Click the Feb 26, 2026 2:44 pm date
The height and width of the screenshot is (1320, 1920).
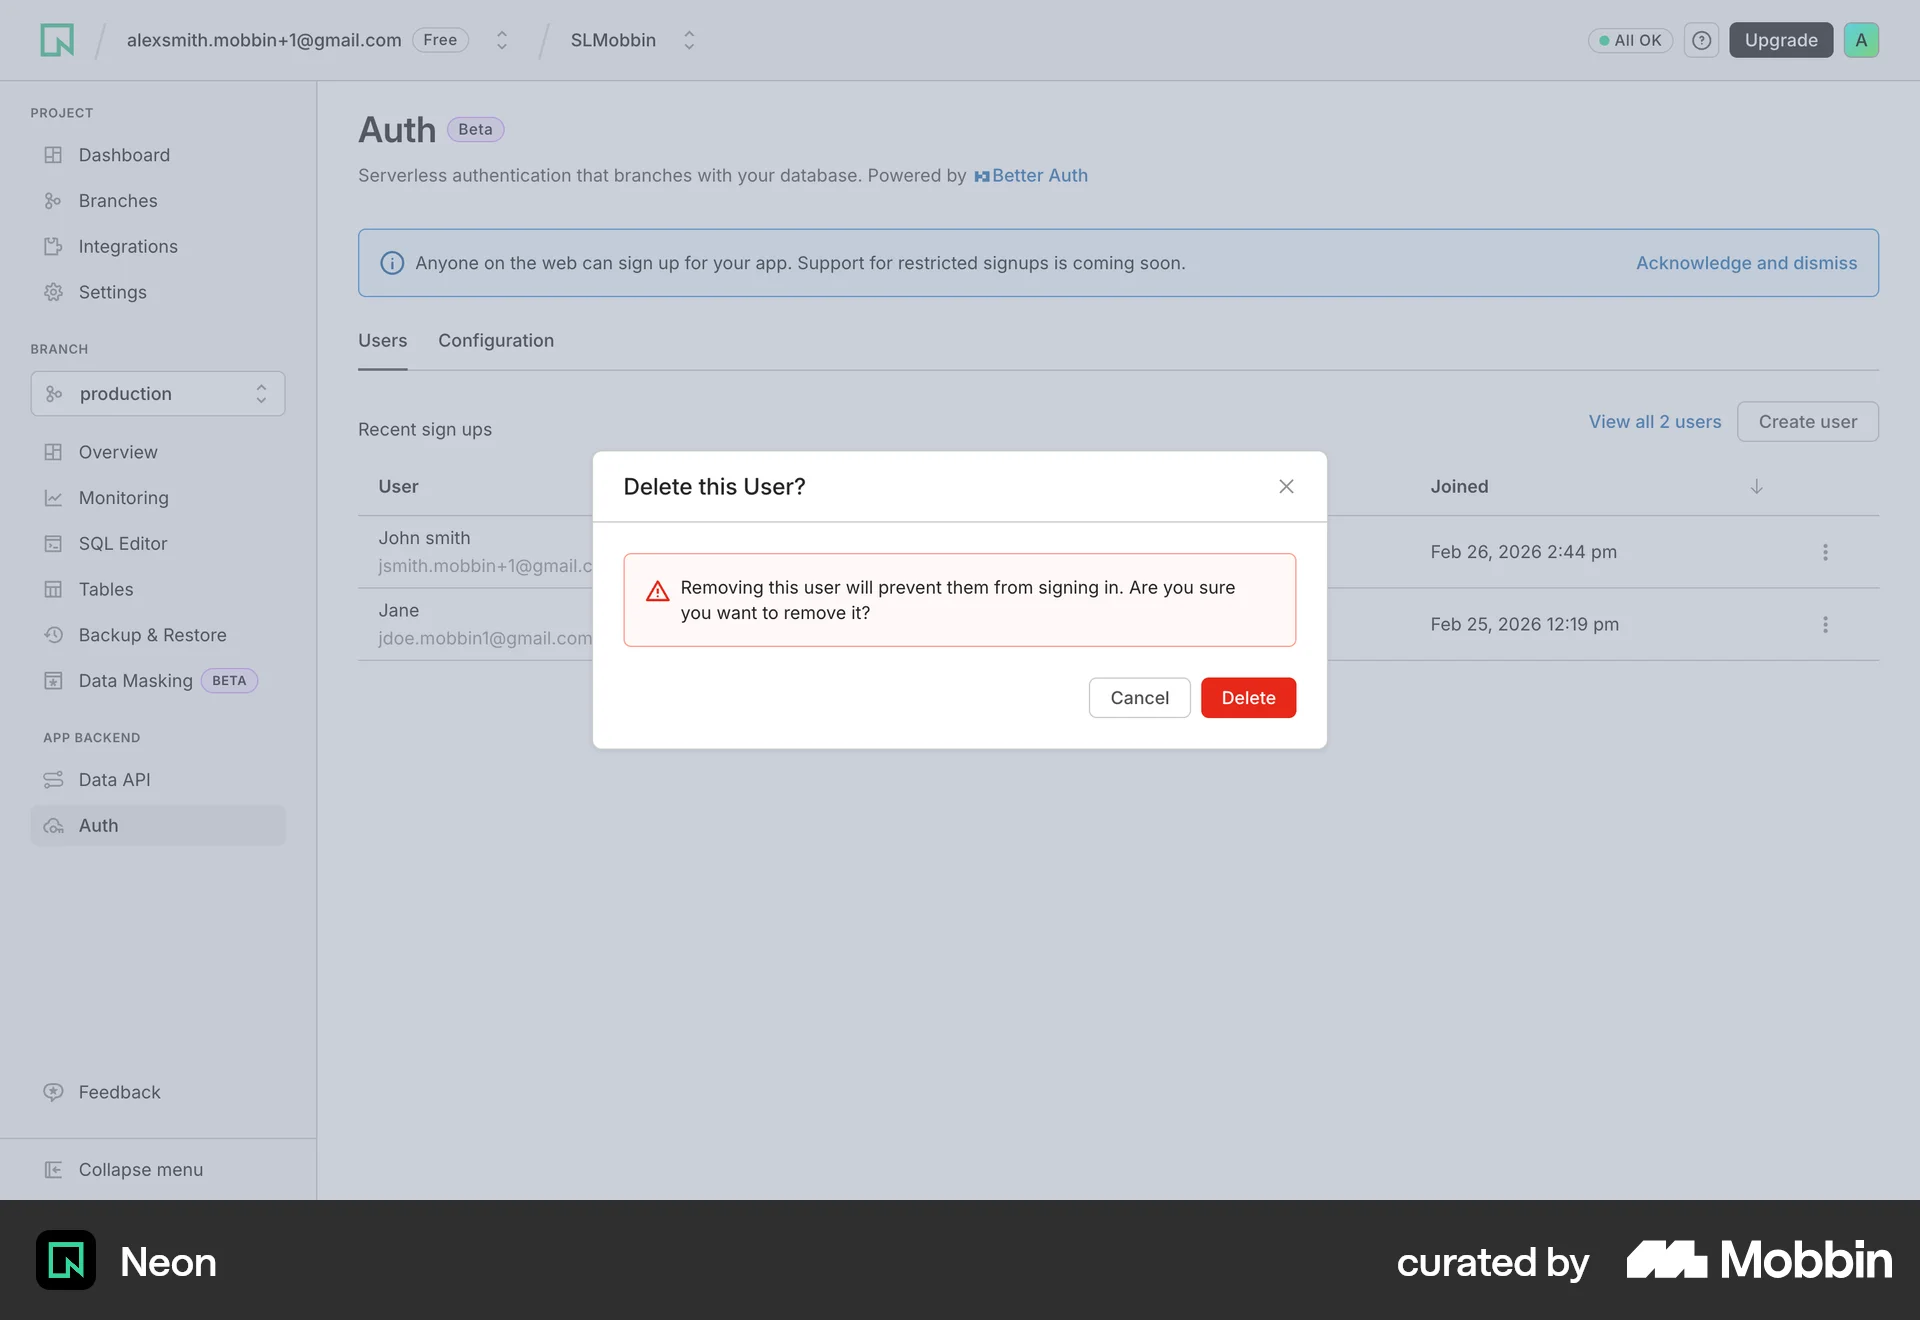click(x=1523, y=552)
